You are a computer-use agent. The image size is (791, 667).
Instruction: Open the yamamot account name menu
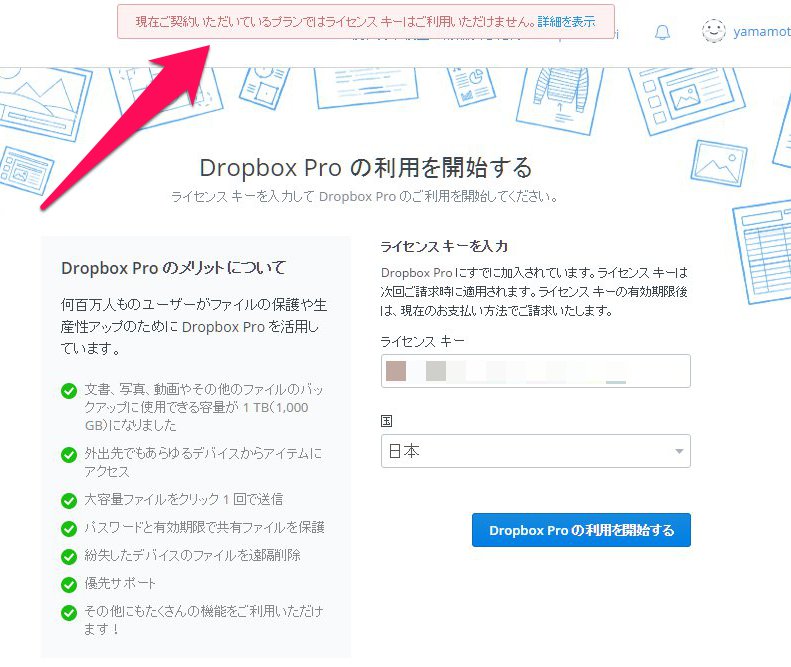pos(762,32)
